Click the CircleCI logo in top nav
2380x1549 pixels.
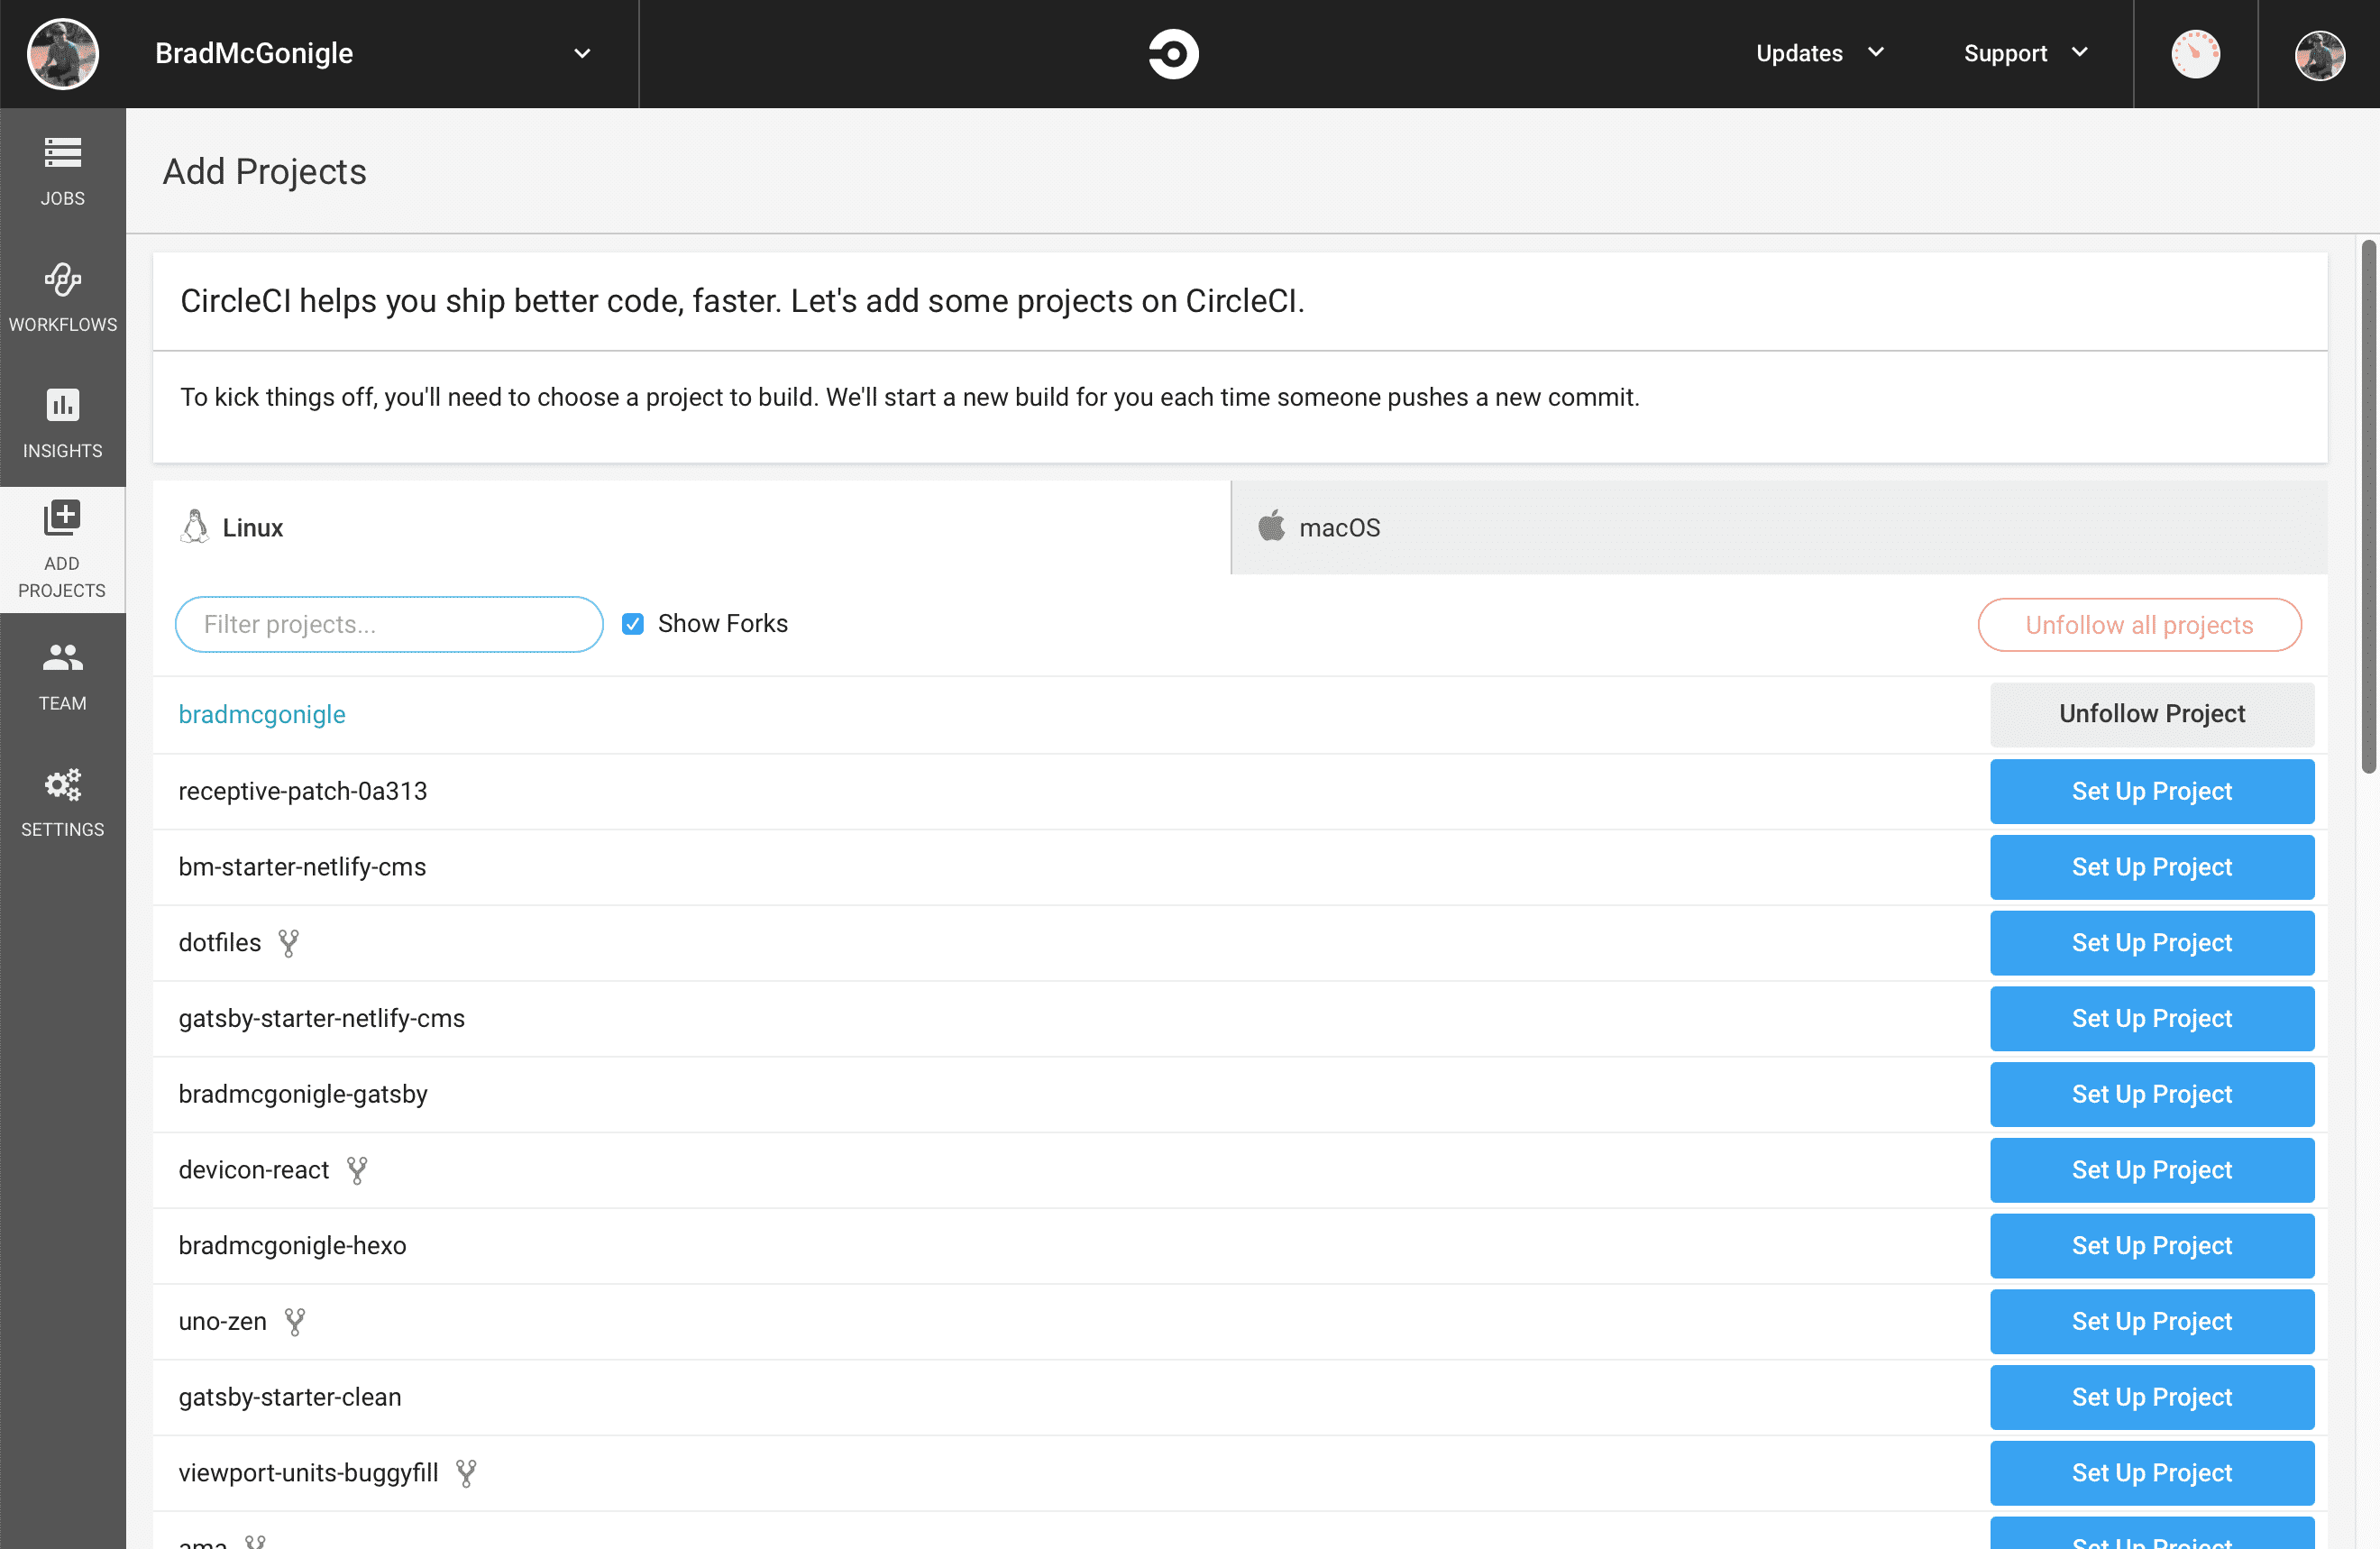click(x=1169, y=52)
